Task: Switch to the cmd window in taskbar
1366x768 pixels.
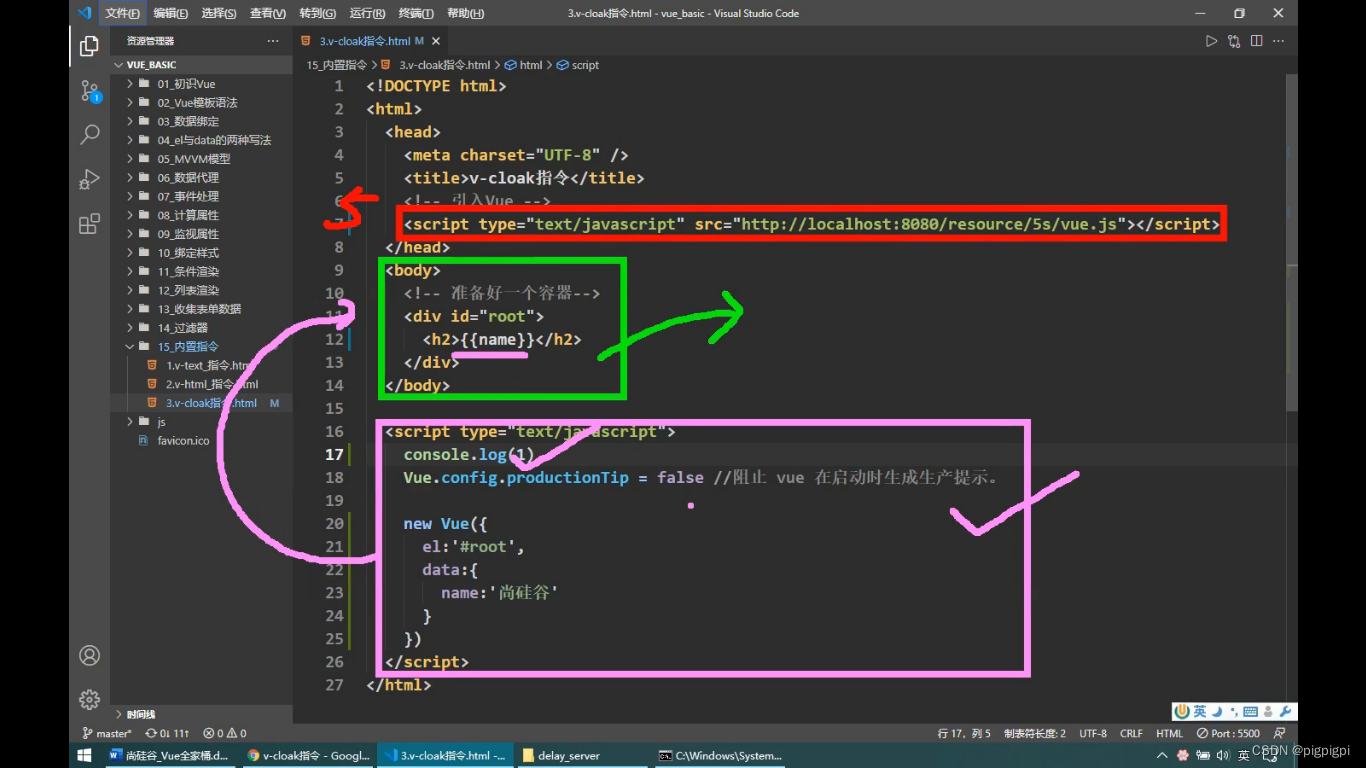Action: (x=720, y=755)
